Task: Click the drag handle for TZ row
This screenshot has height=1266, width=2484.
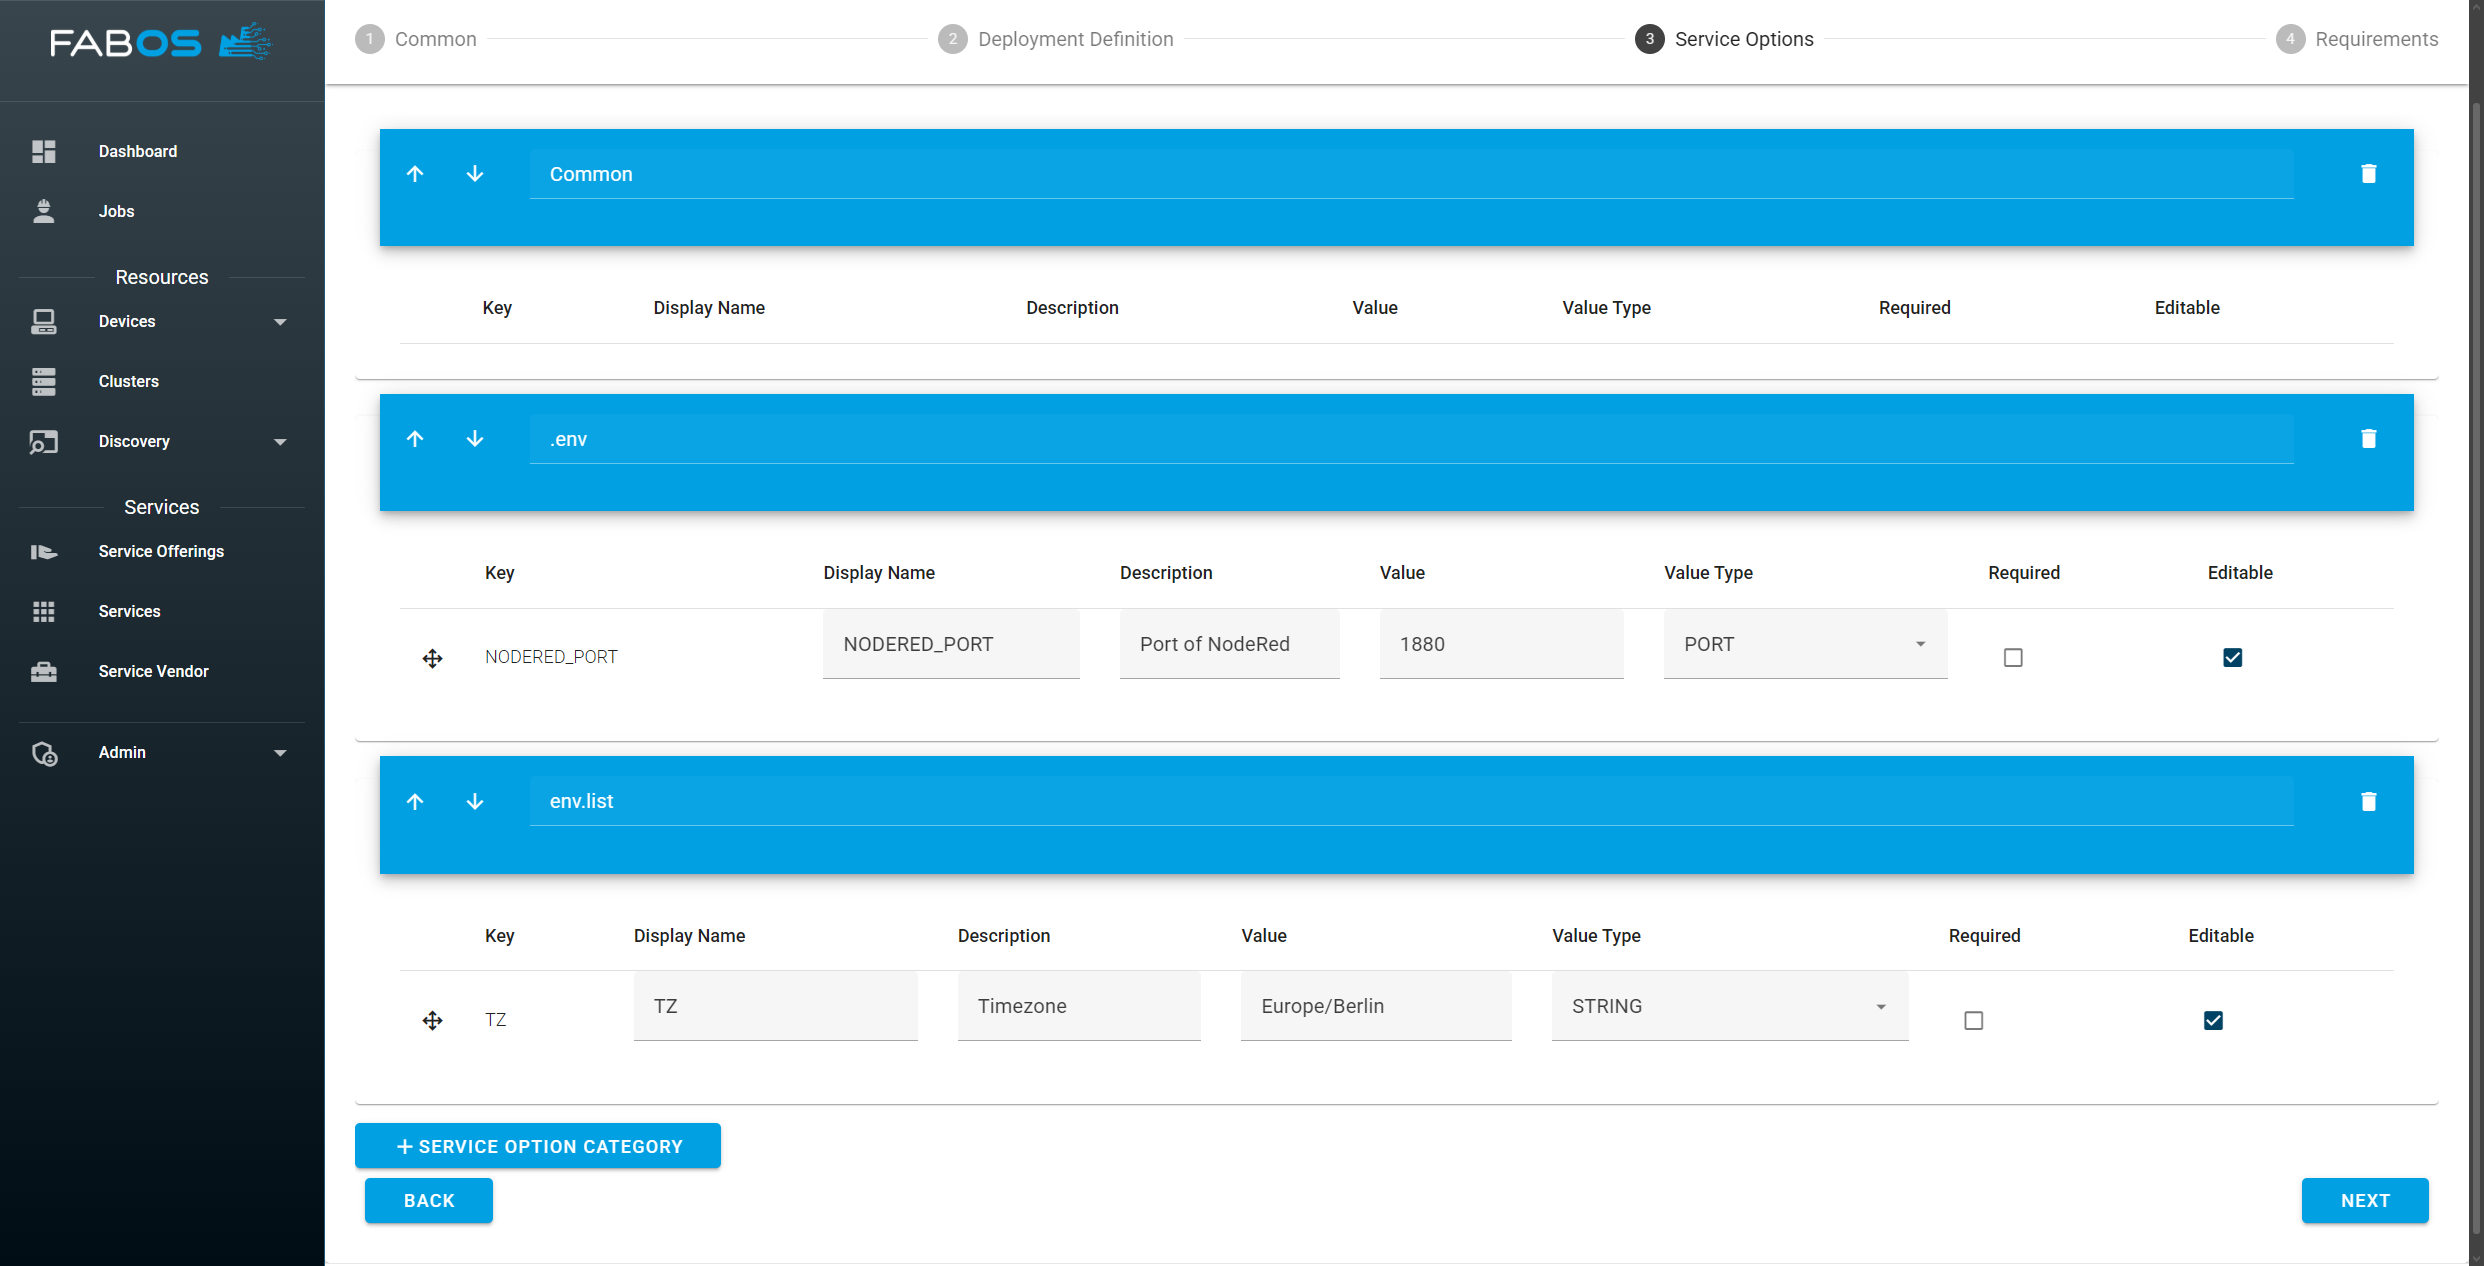Action: tap(432, 1020)
